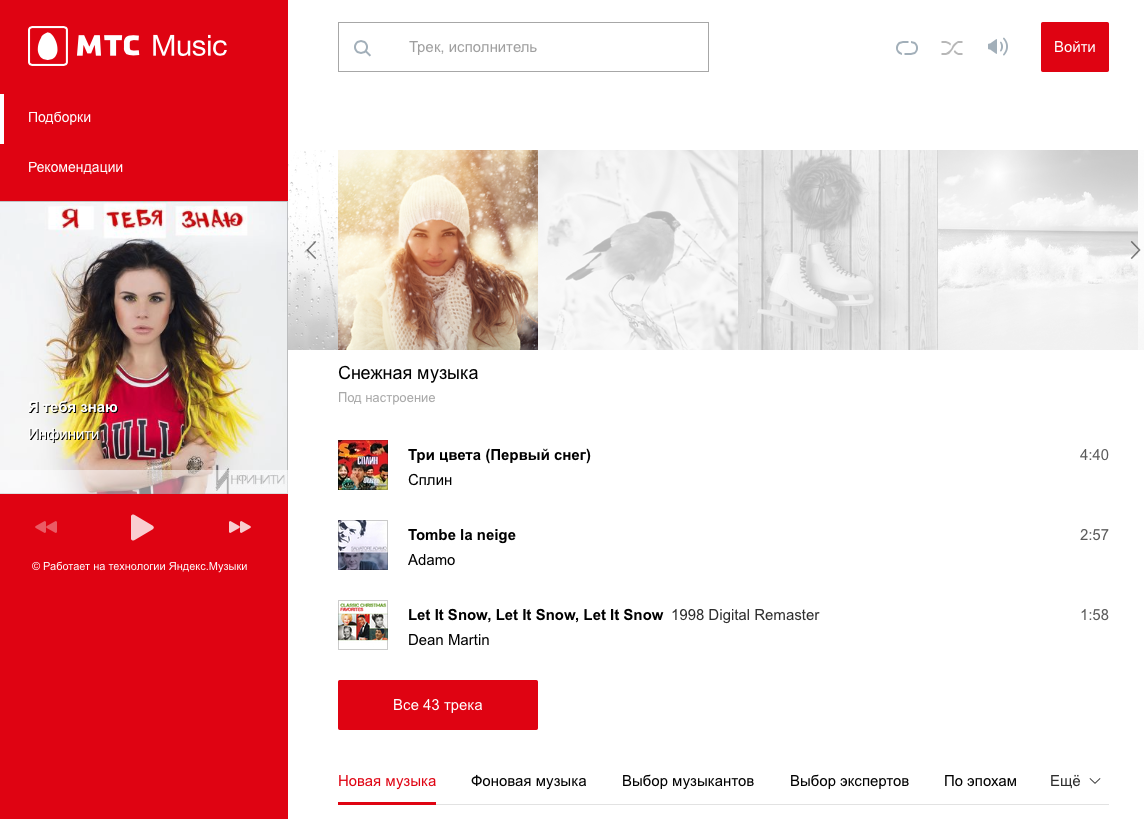Select the bullfinch playlist thumbnail
The image size is (1144, 819).
638,250
